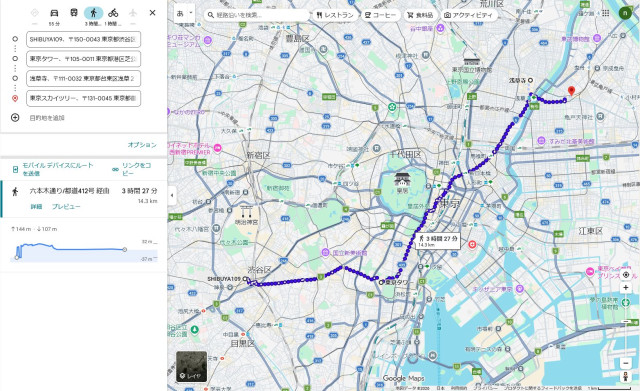Click the プレビュー preview link
640x391 pixels.
point(66,207)
